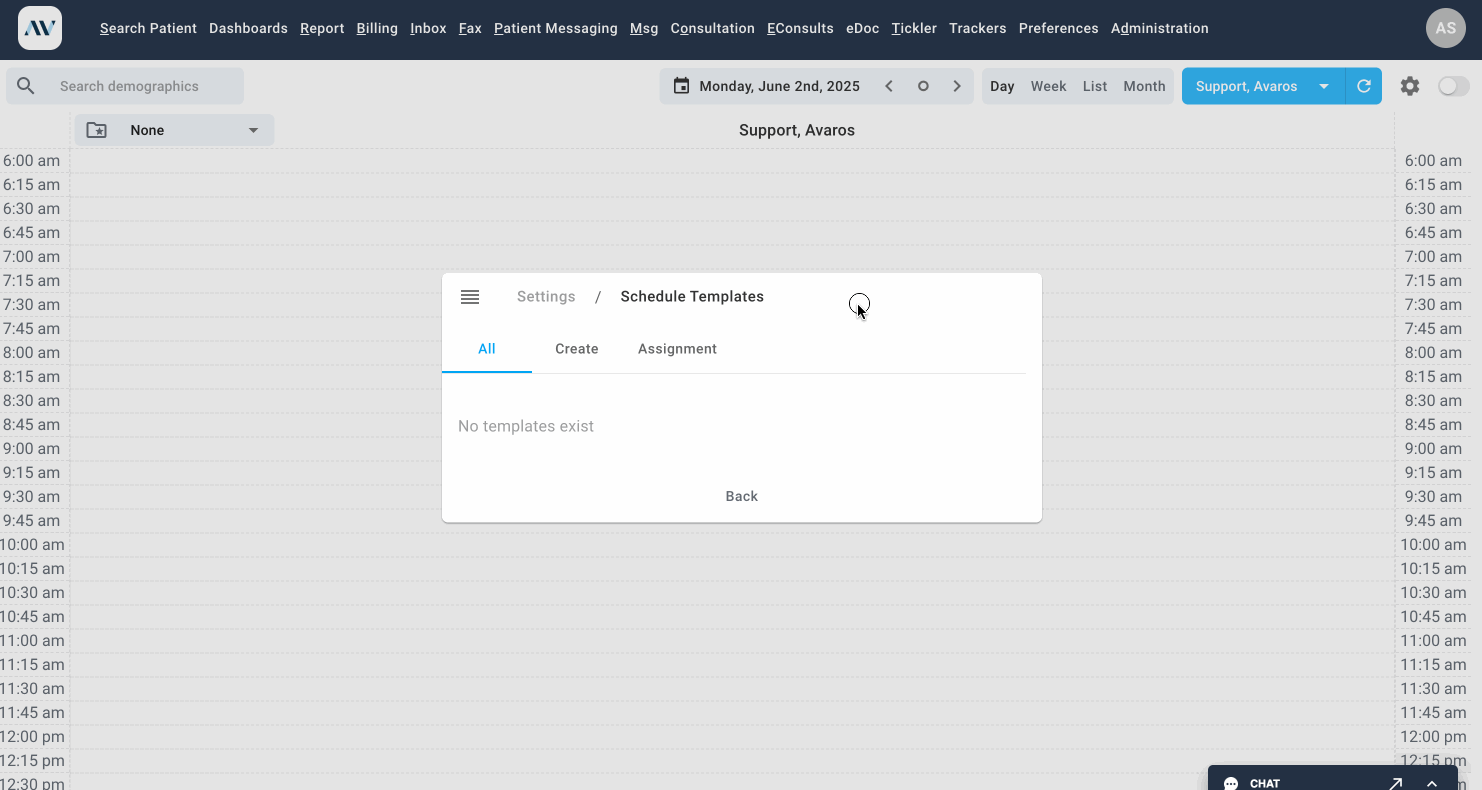Click the left 8:00 am time label
This screenshot has height=790, width=1482.
[32, 352]
